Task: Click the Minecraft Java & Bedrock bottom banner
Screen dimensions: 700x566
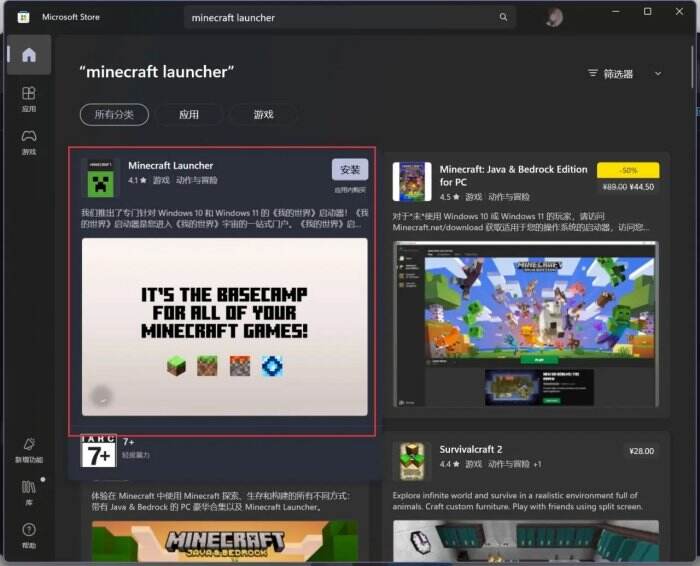Action: tap(225, 541)
